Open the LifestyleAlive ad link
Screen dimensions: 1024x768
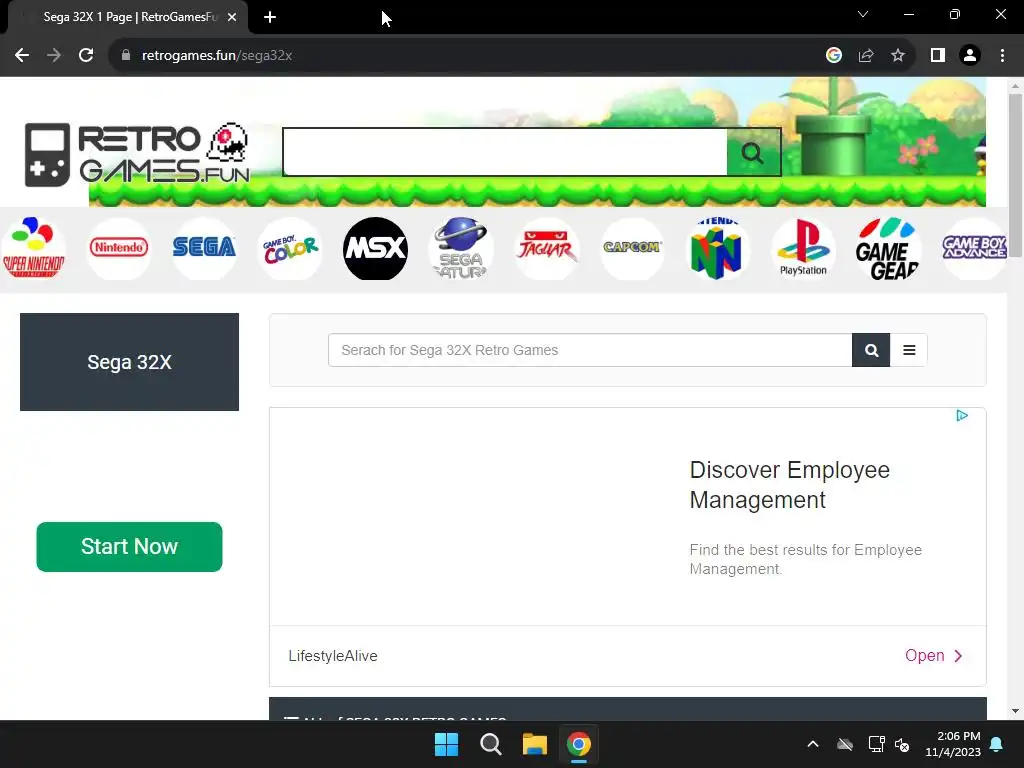(x=934, y=656)
